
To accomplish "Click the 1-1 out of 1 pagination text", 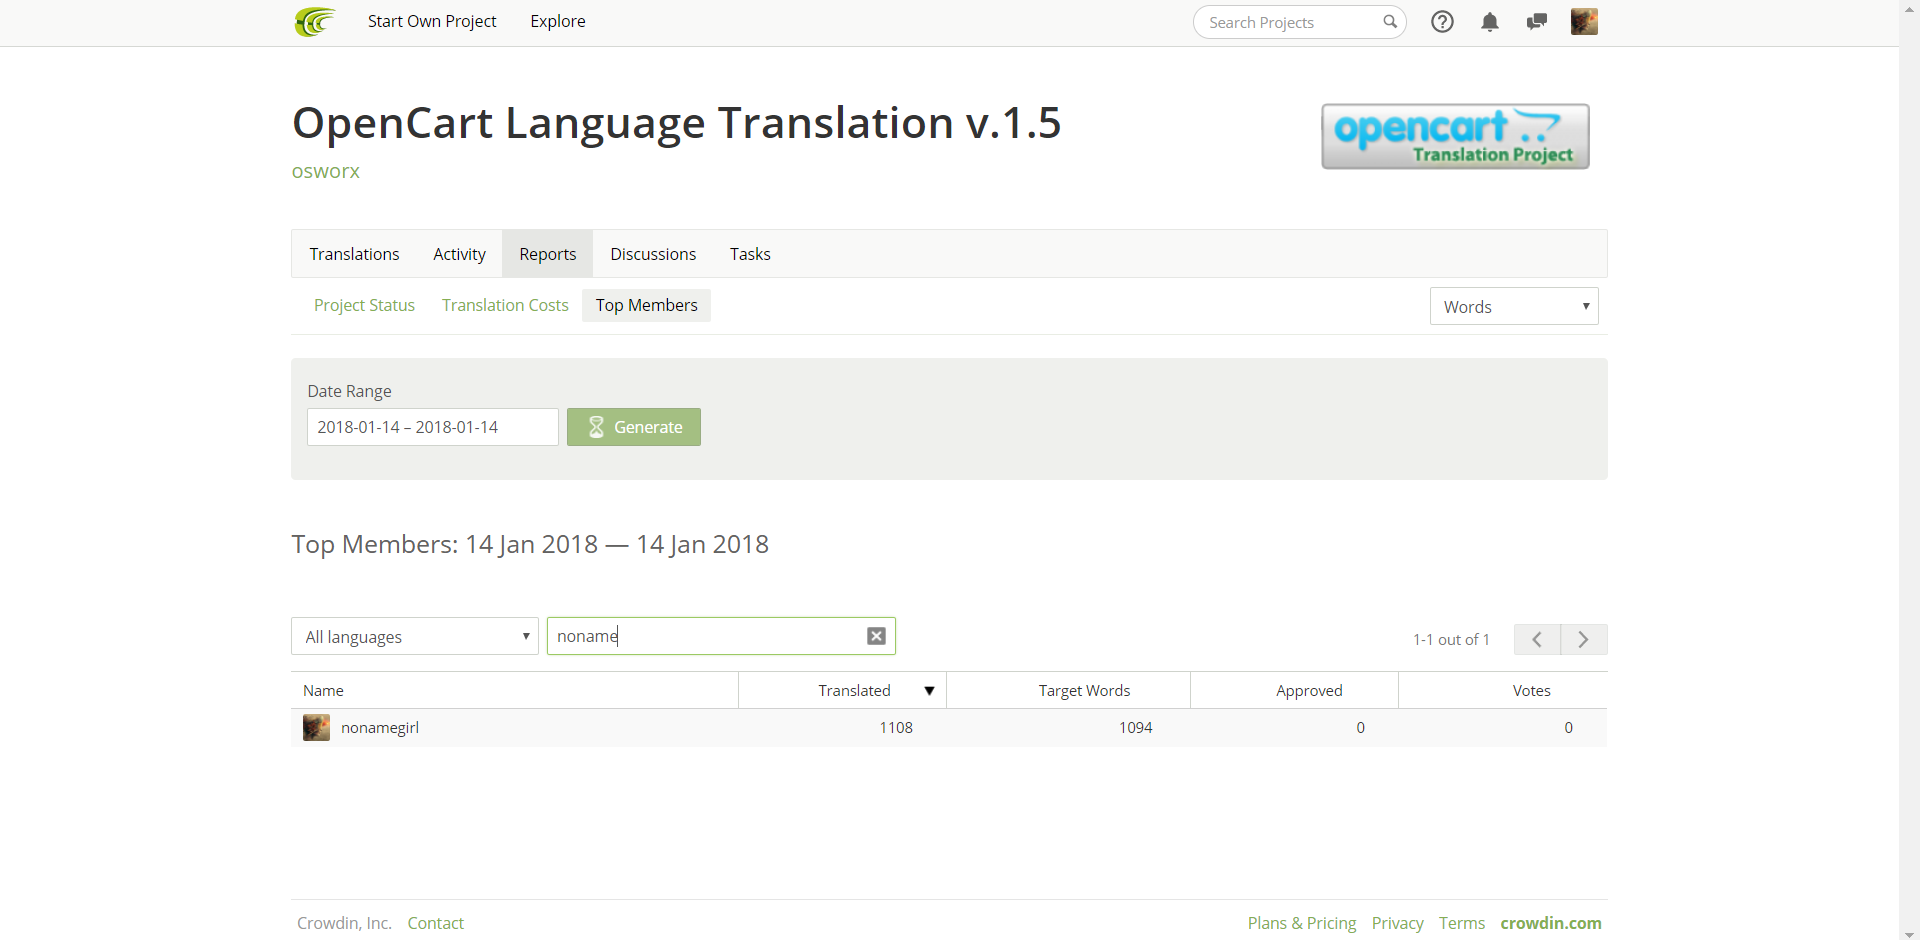I will click(1451, 639).
